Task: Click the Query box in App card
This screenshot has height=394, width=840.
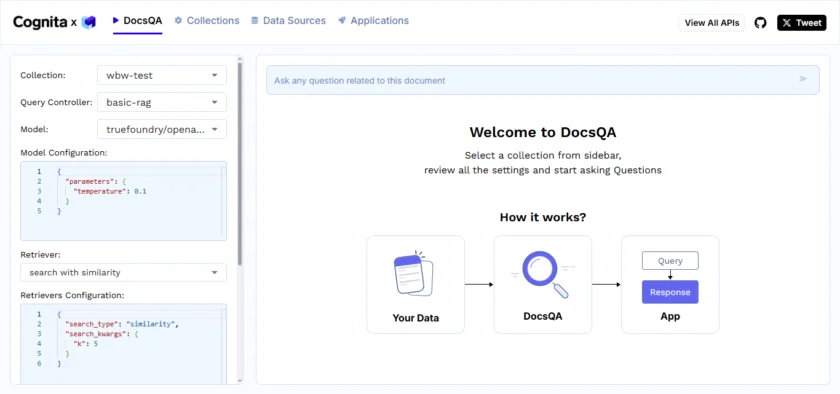Action: tap(670, 261)
